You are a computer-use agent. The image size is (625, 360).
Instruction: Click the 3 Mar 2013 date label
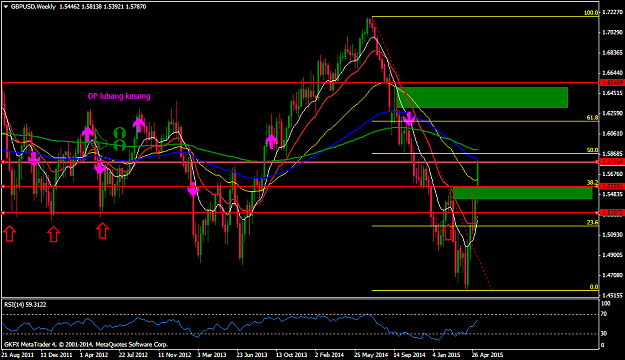212,354
